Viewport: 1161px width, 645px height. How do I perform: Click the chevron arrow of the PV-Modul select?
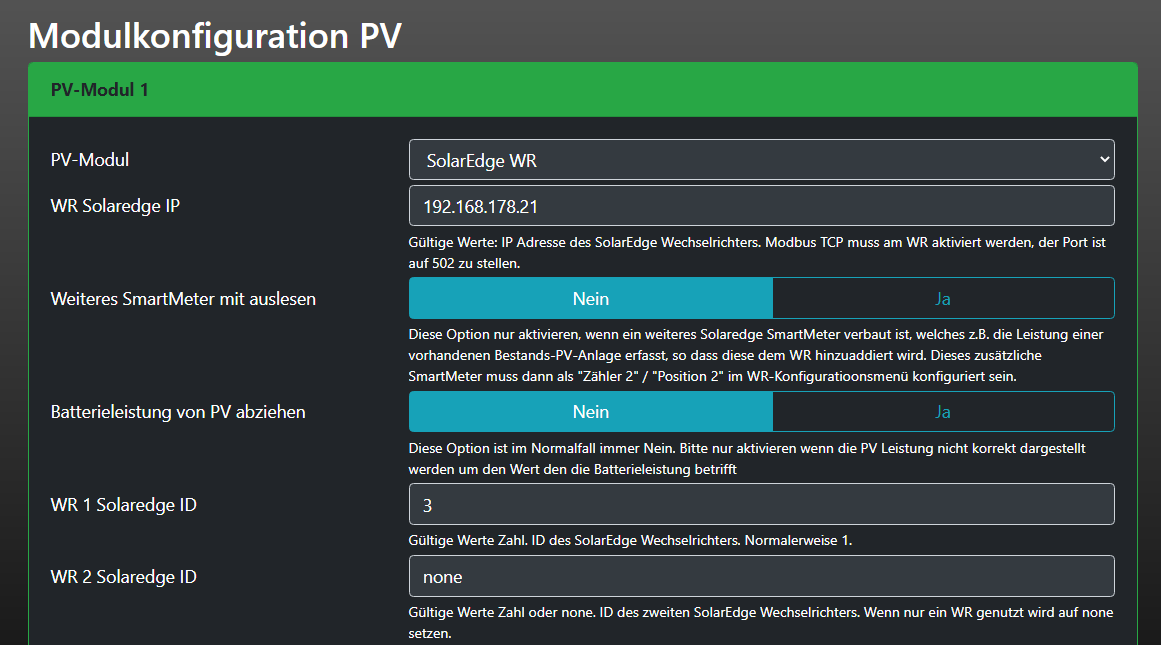[x=1103, y=160]
